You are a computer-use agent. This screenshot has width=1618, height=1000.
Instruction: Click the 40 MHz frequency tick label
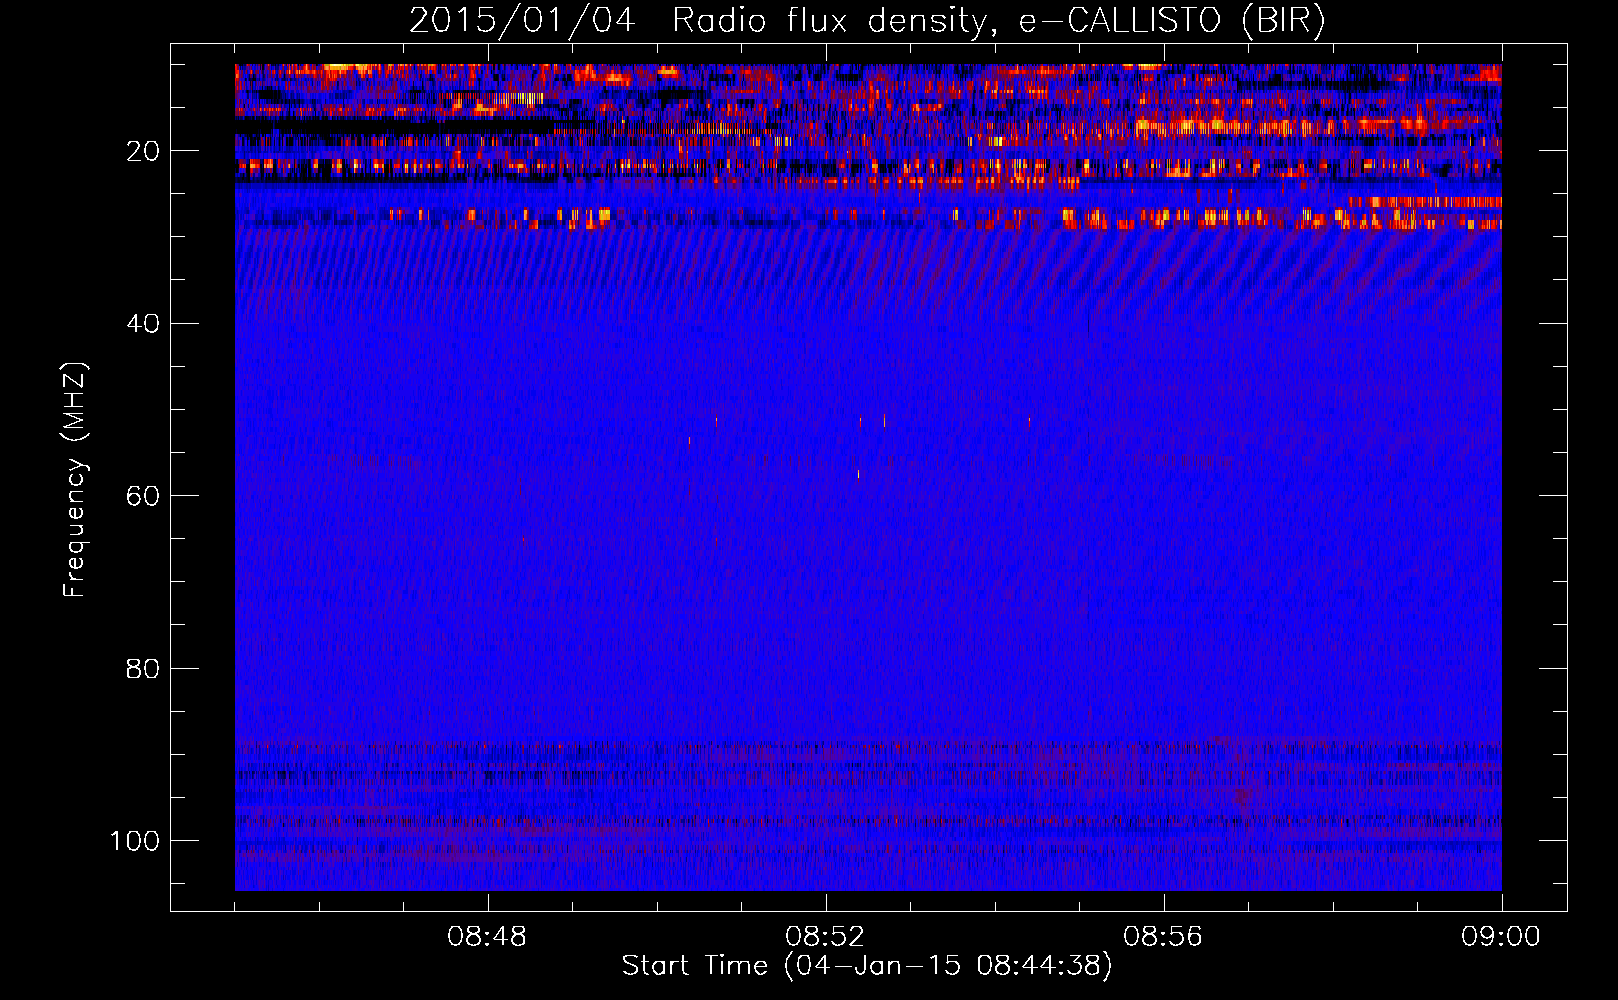pos(143,324)
